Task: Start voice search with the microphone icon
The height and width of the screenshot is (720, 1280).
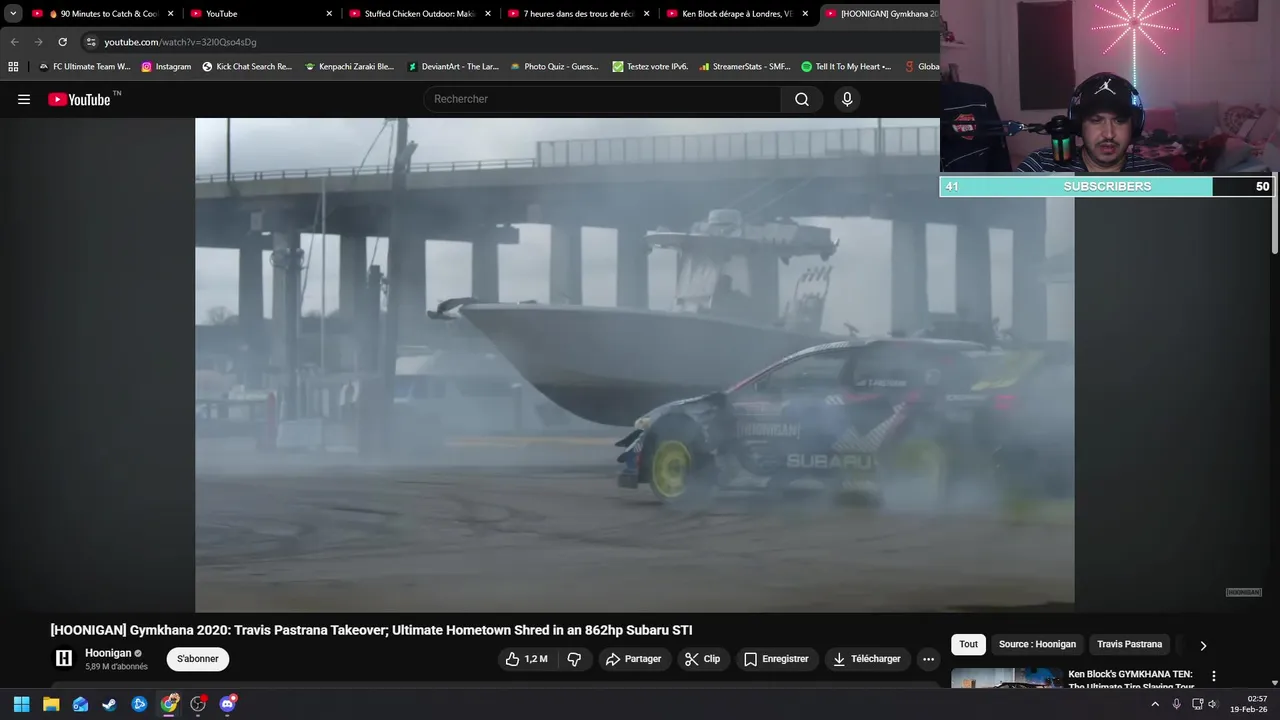Action: [x=847, y=99]
